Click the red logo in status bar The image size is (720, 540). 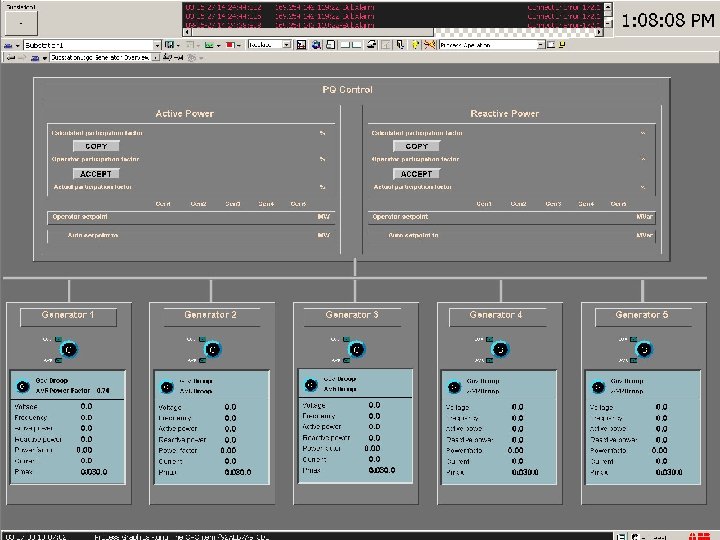coord(699,536)
